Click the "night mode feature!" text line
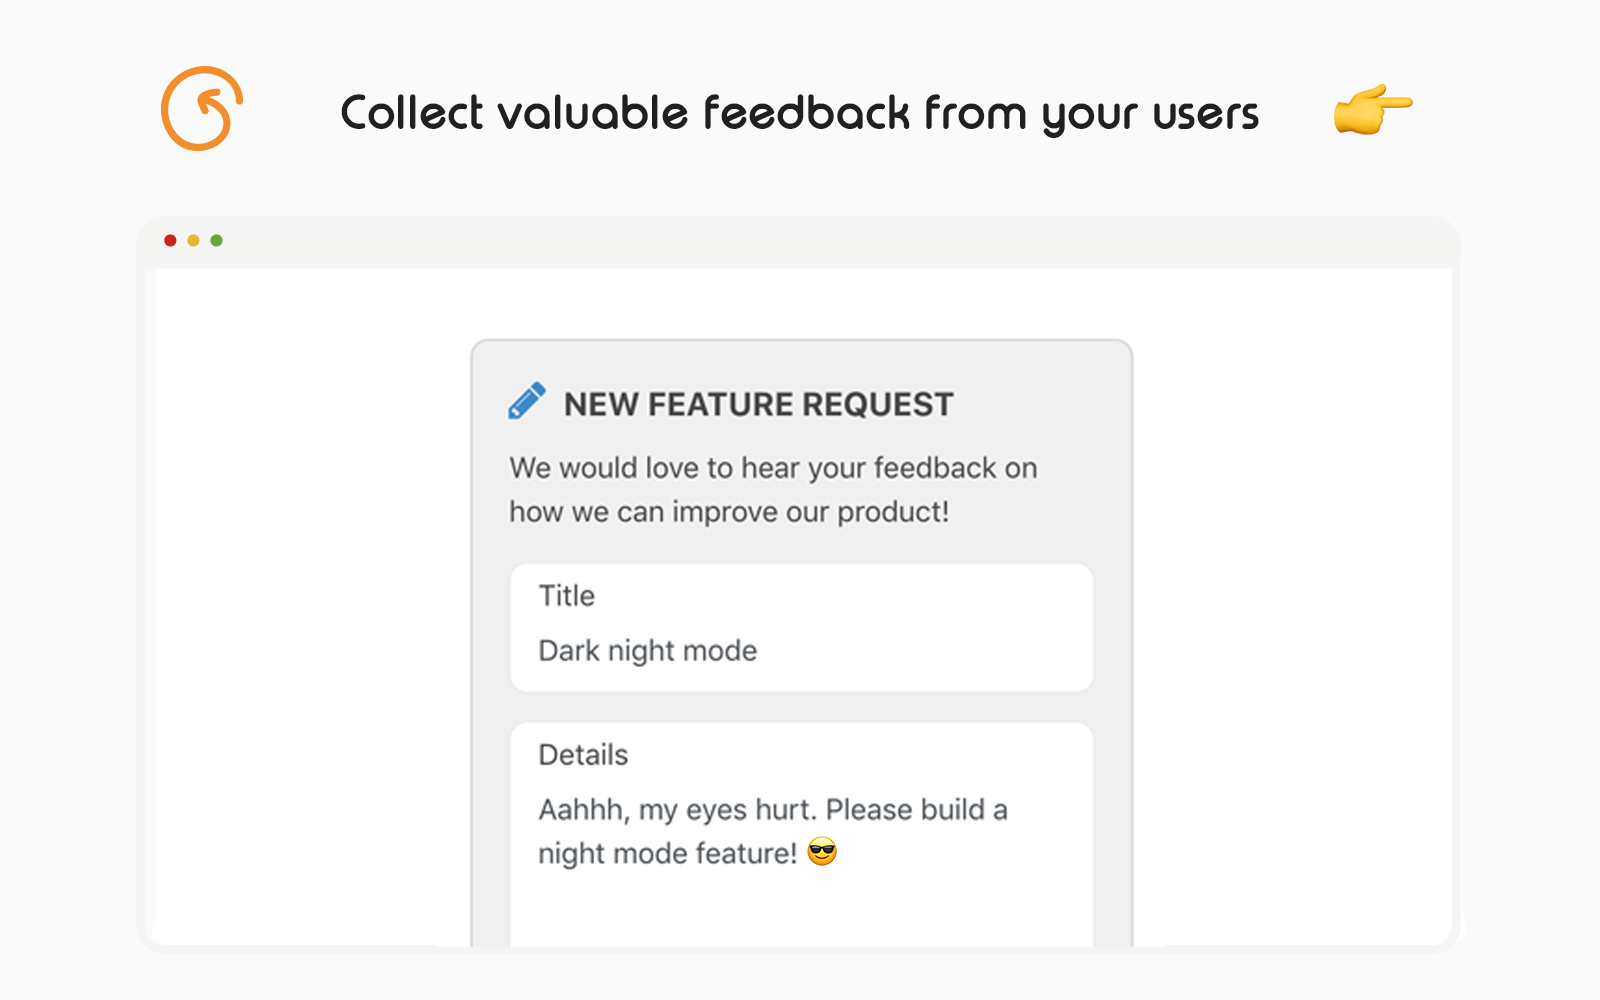The height and width of the screenshot is (1000, 1600). (667, 854)
